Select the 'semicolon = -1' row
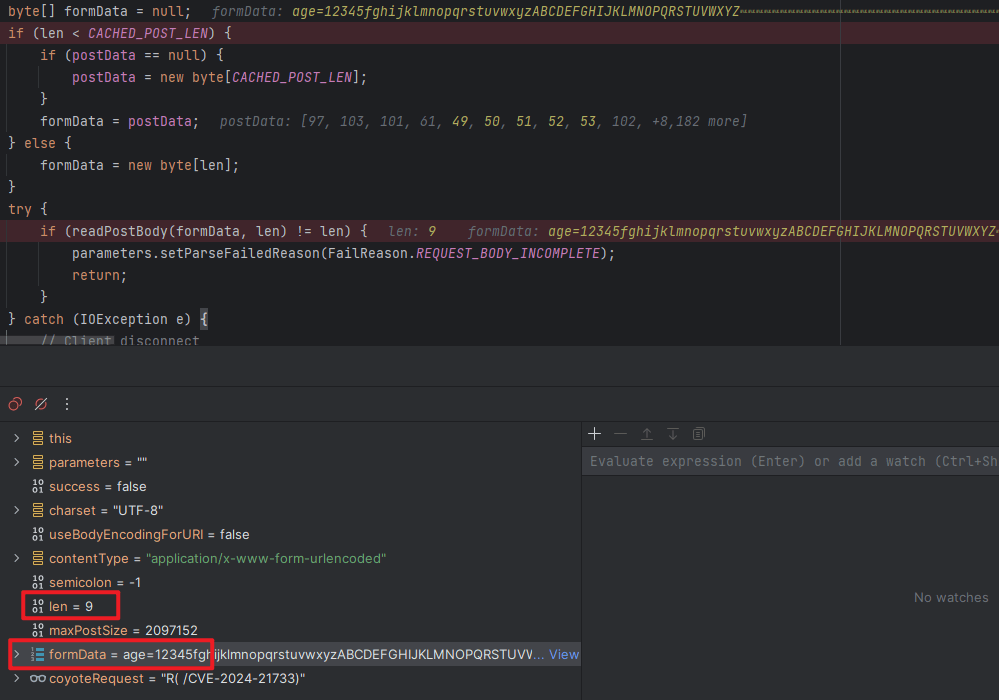 [x=291, y=582]
